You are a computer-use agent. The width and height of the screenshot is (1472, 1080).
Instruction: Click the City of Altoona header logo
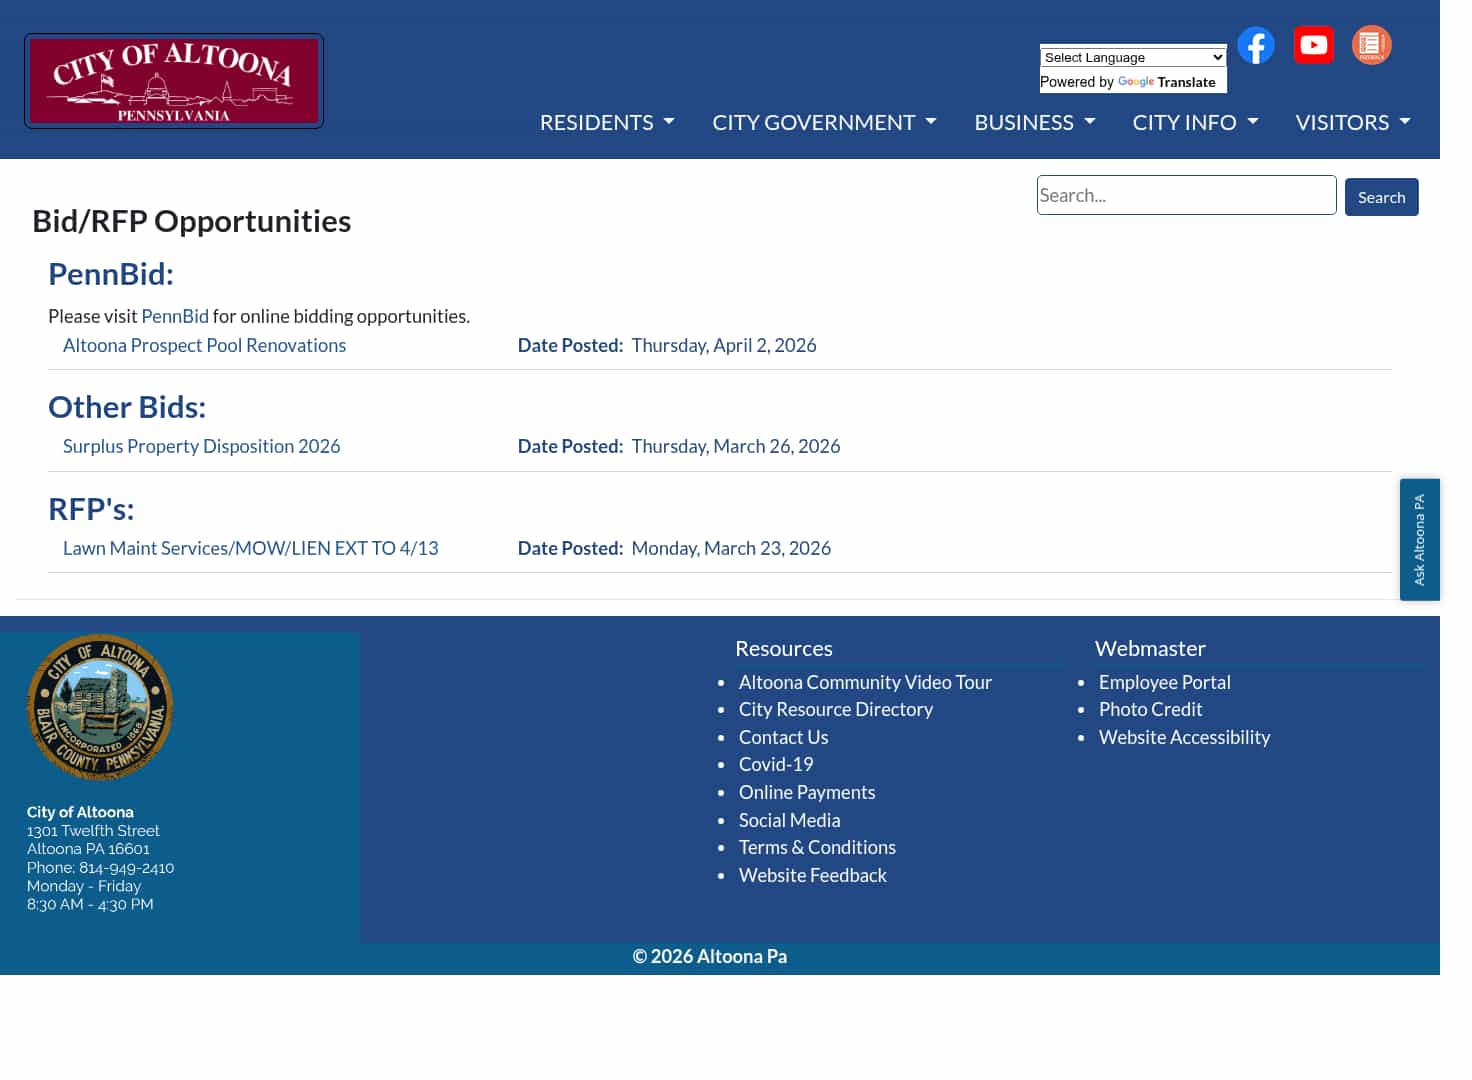coord(173,80)
